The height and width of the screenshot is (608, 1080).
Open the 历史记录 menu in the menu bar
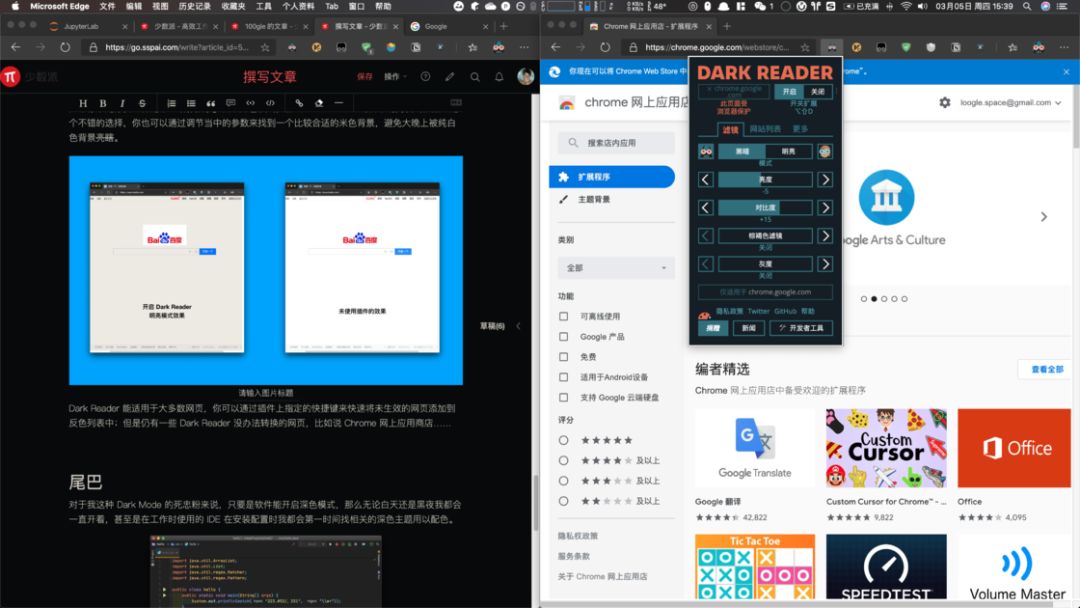coord(195,6)
